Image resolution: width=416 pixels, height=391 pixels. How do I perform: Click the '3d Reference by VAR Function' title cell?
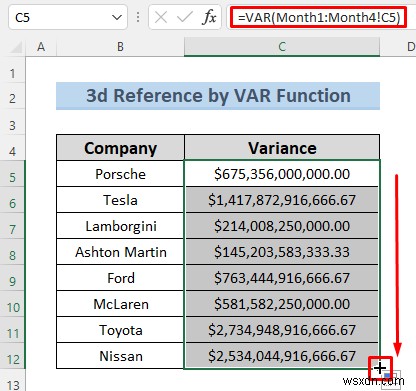tap(218, 96)
